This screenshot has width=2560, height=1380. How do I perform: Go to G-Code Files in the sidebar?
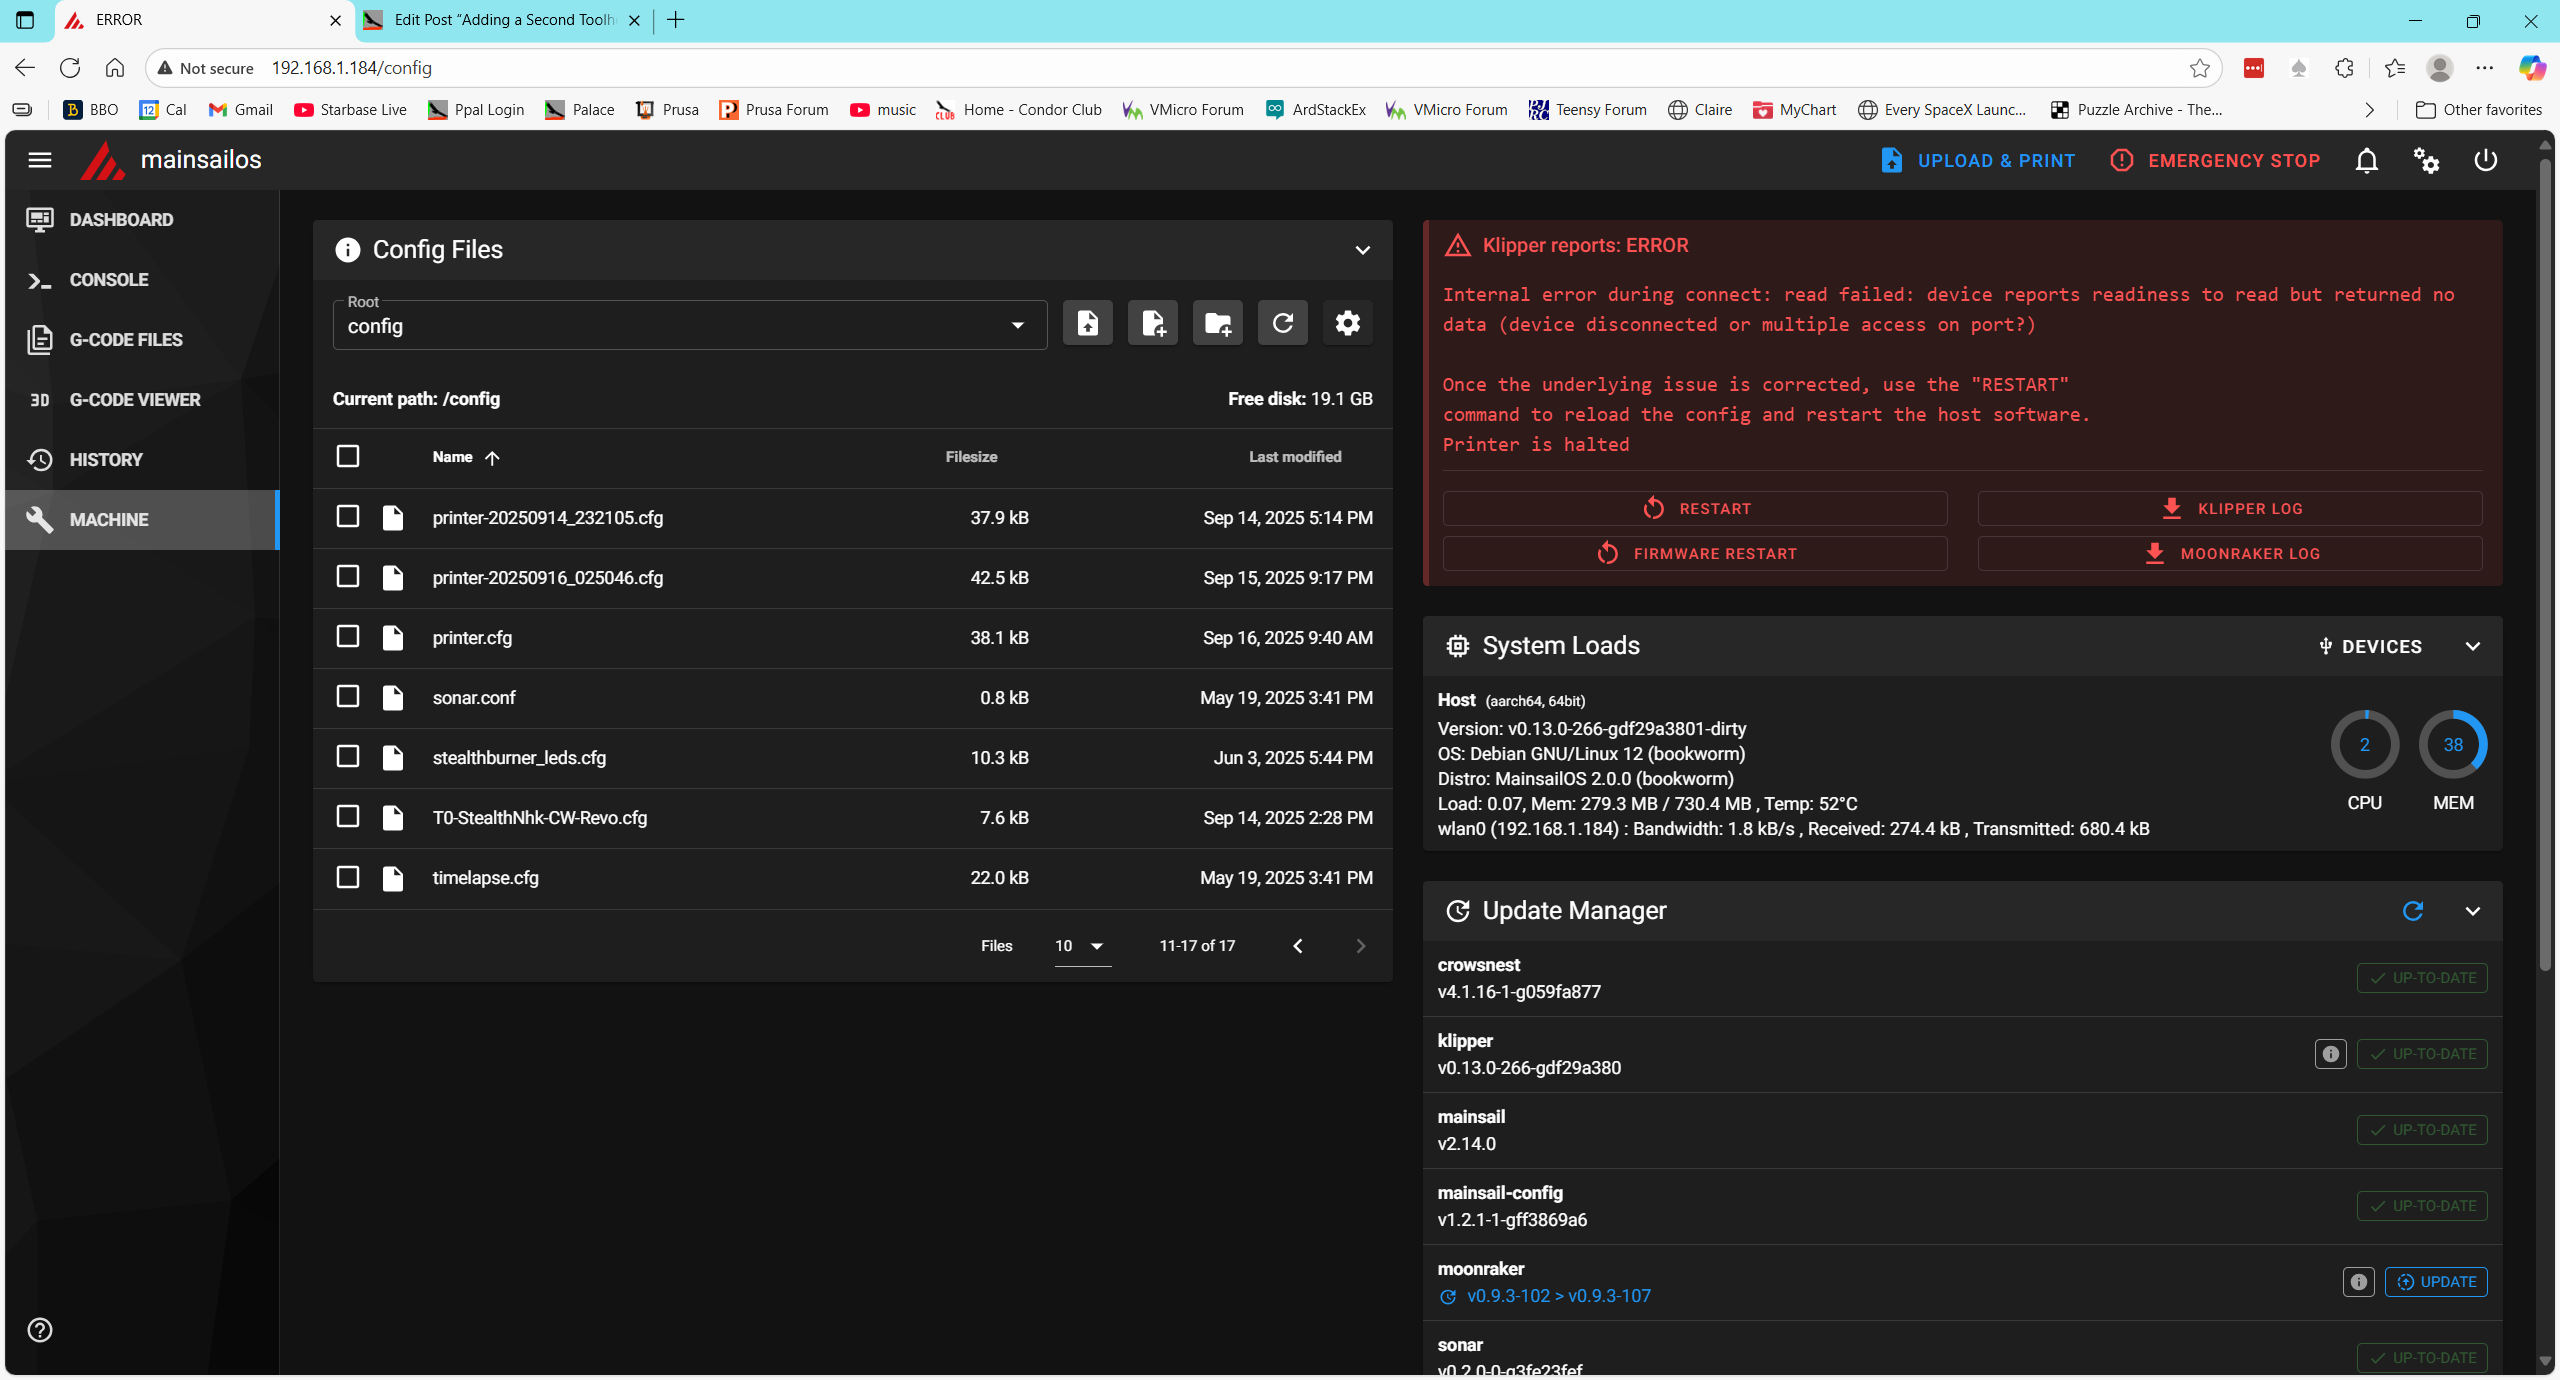coord(126,340)
